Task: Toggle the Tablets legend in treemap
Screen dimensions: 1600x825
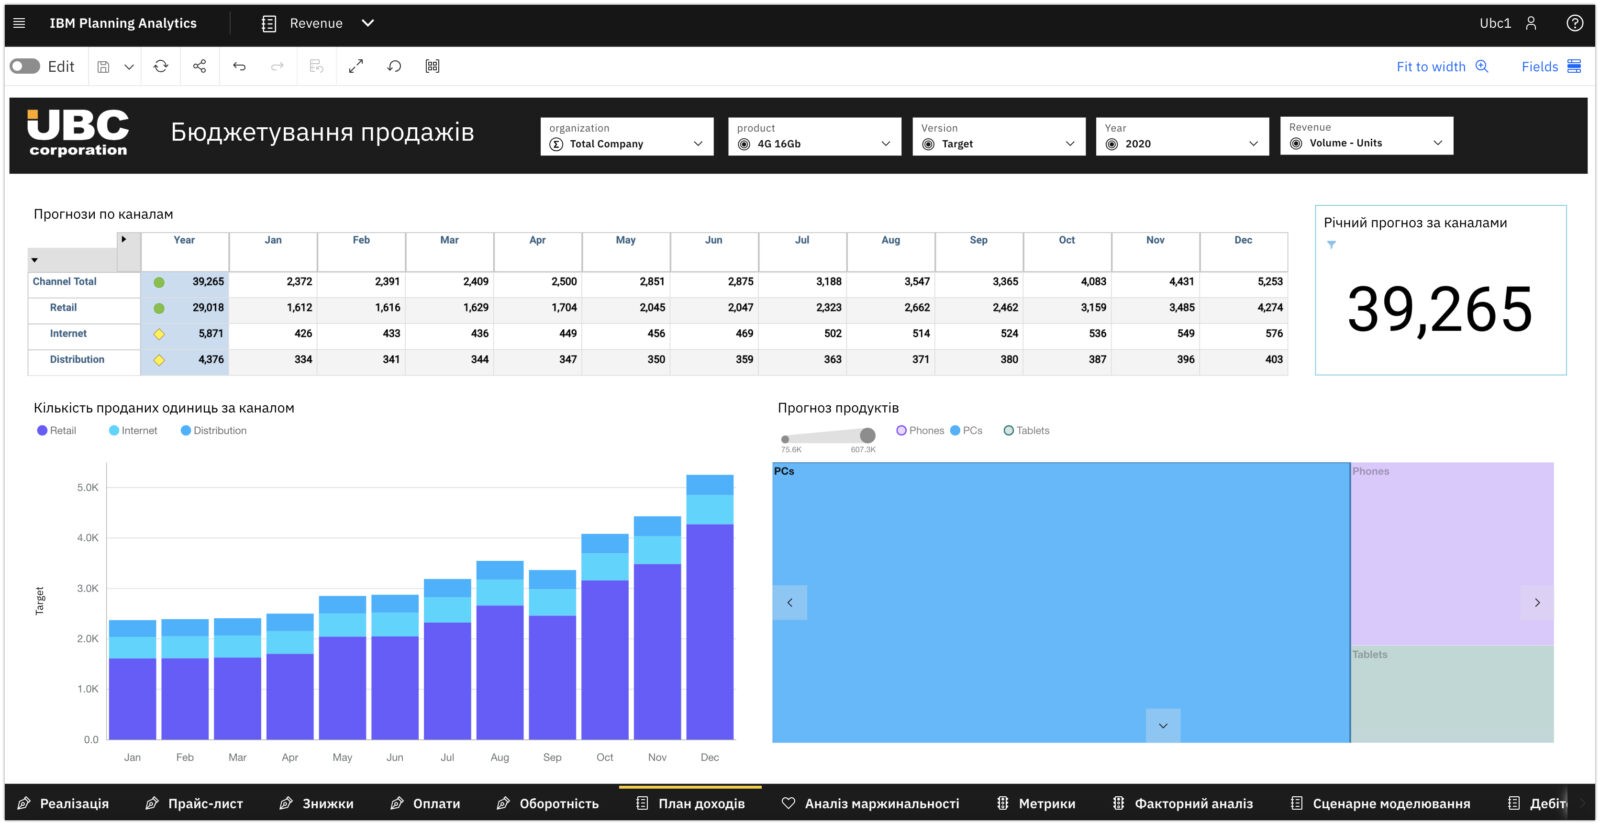Action: [x=1027, y=431]
